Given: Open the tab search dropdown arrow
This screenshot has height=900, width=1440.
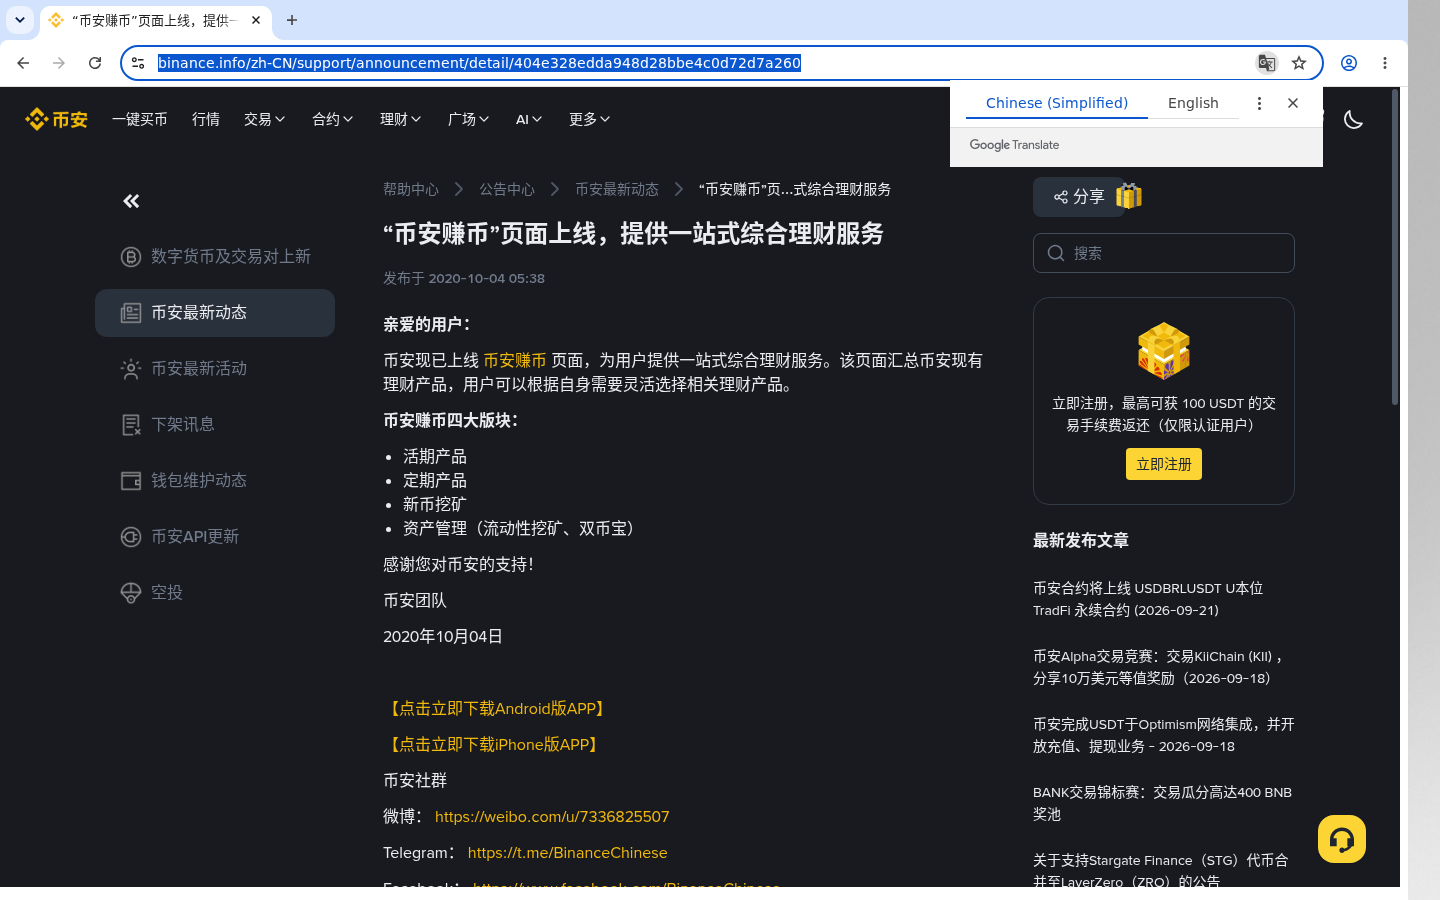Looking at the screenshot, I should [19, 20].
